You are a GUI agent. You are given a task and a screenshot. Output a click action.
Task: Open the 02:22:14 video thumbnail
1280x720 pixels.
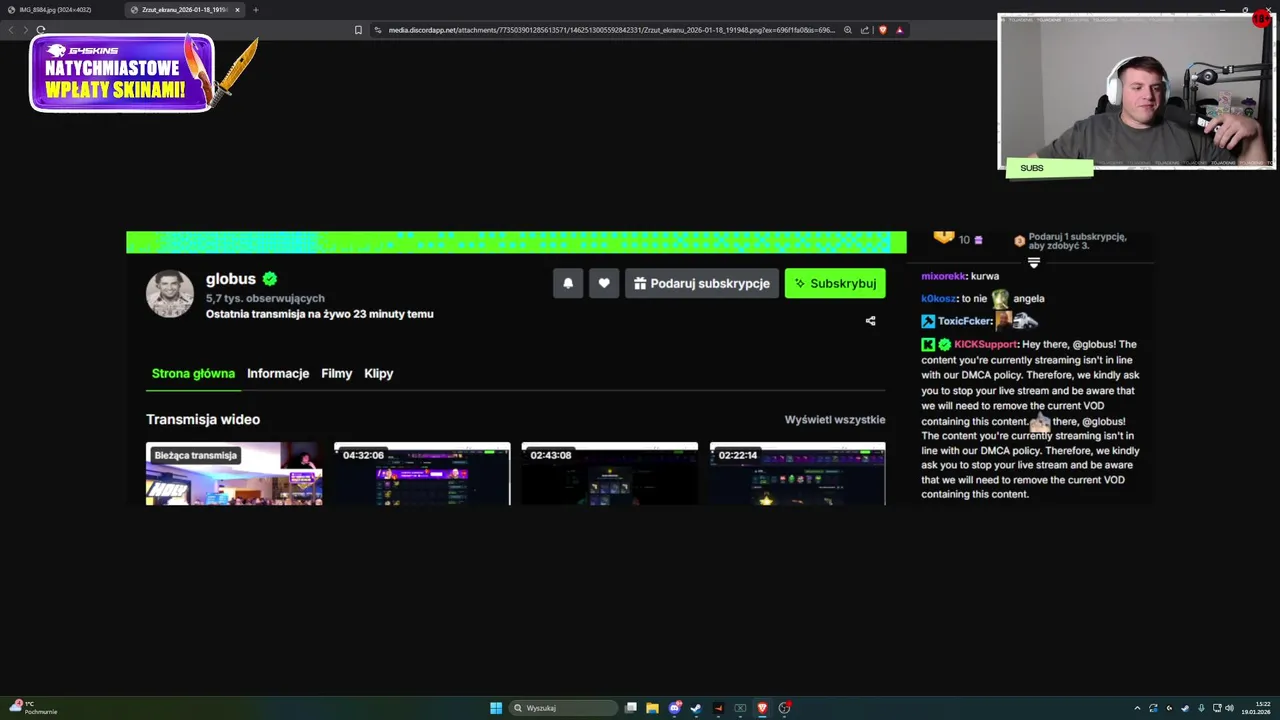[798, 474]
